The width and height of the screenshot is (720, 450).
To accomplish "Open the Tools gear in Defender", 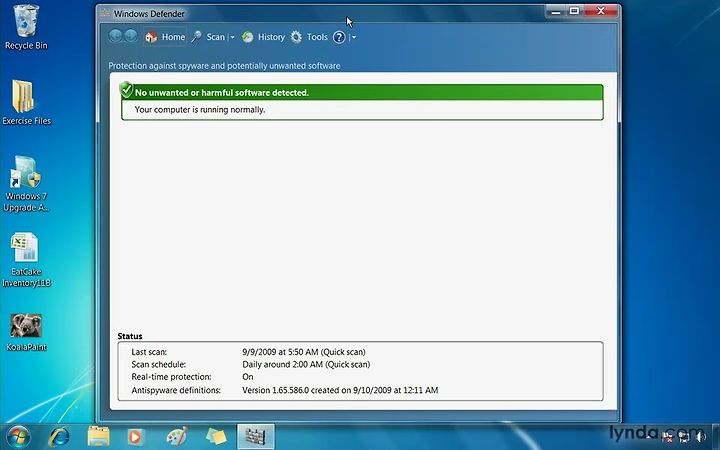I will [309, 37].
